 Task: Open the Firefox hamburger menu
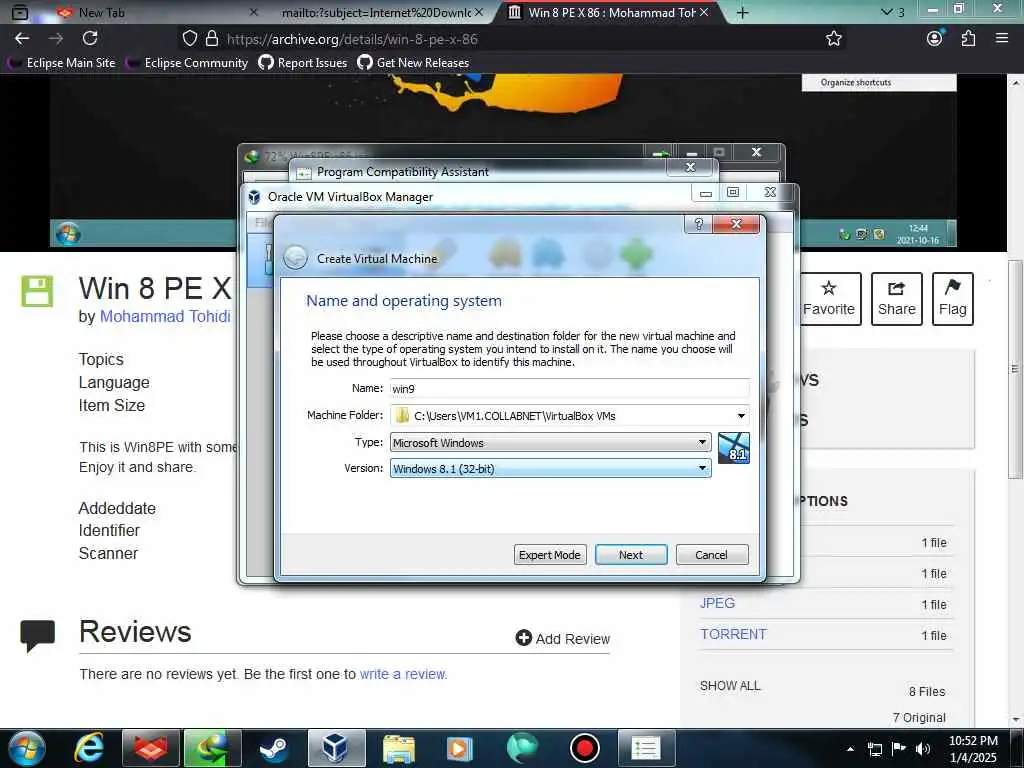(x=1002, y=39)
